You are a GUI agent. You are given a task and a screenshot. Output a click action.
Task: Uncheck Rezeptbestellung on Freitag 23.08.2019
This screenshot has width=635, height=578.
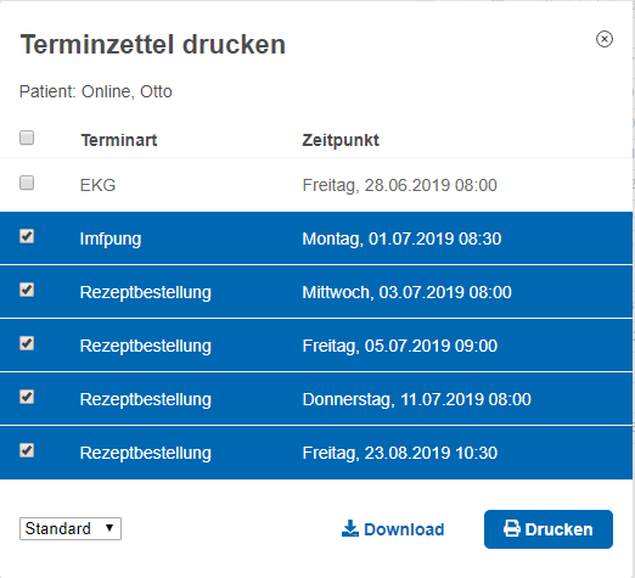[27, 450]
